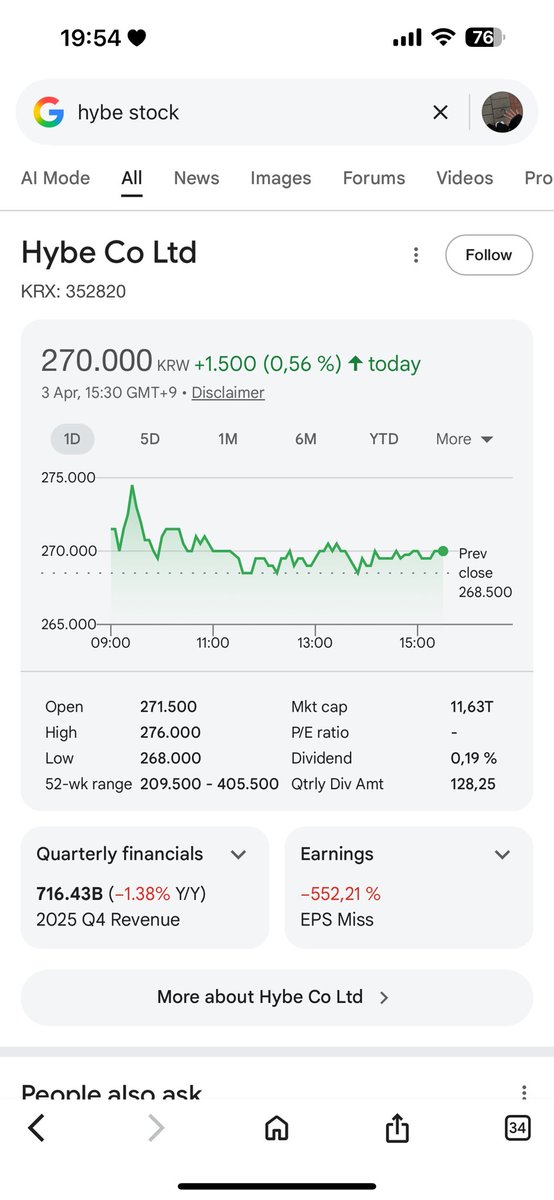The image size is (554, 1200).
Task: Open the profile avatar picture
Action: coord(503,112)
